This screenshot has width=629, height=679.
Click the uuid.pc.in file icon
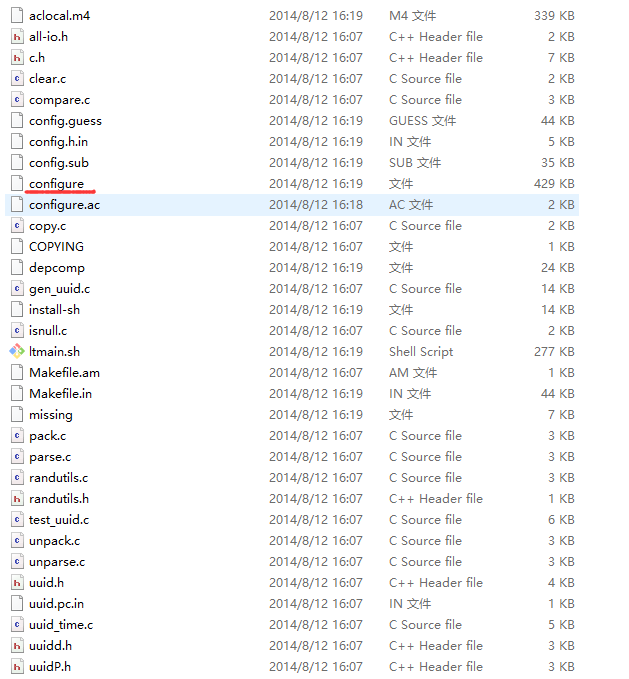17,604
